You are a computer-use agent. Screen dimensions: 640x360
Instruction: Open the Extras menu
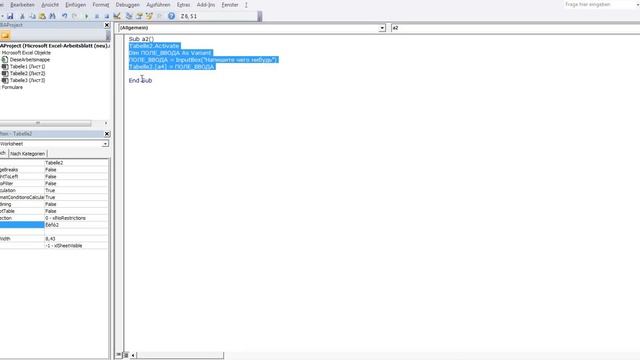(184, 5)
